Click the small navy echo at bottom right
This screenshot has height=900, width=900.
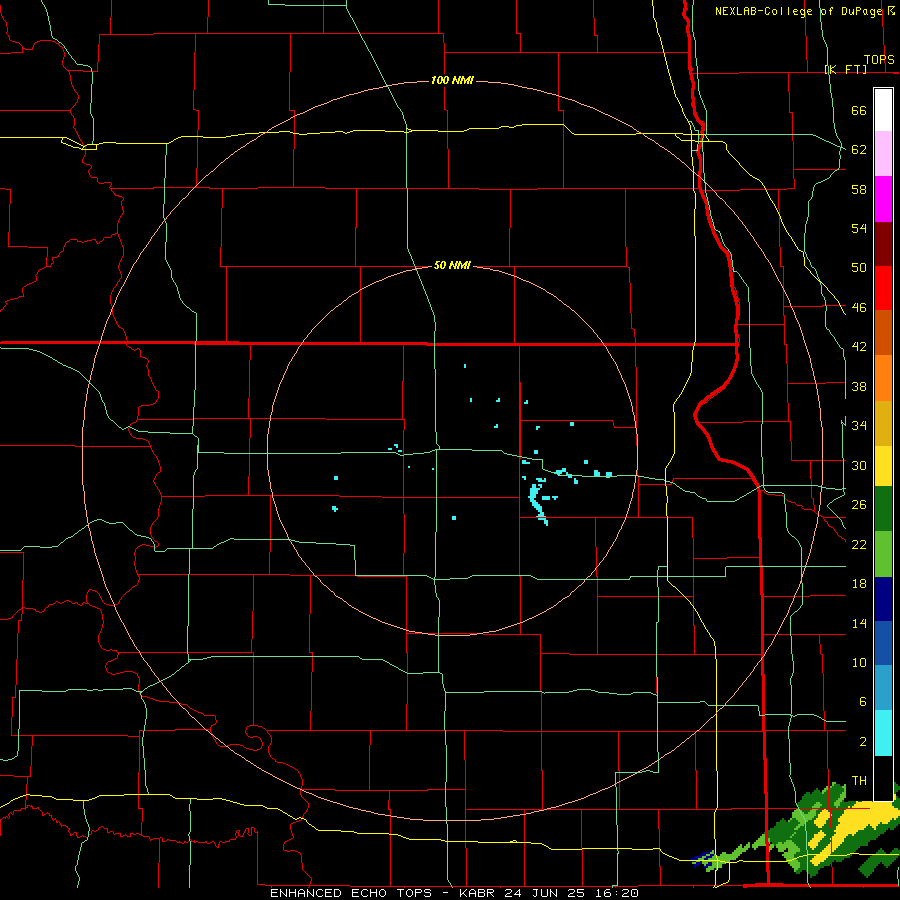[x=703, y=859]
